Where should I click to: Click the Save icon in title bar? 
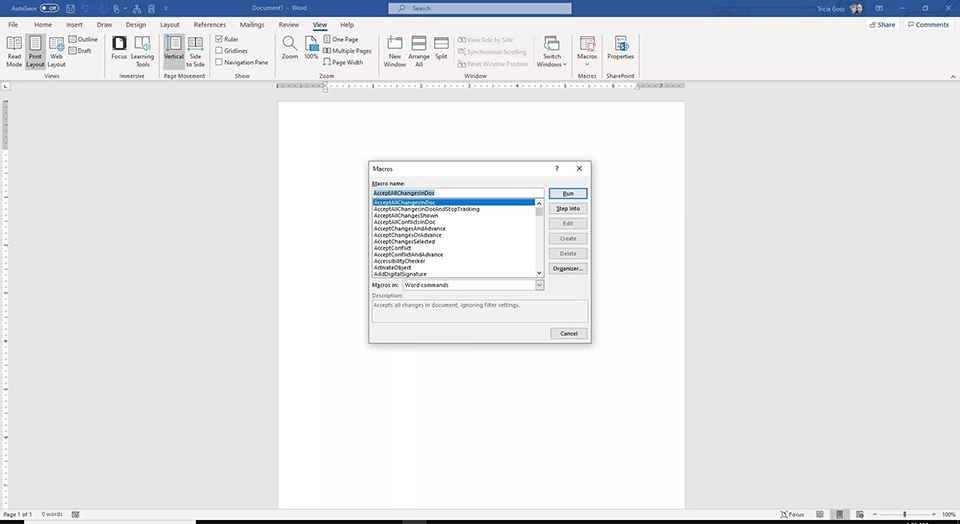[x=70, y=9]
